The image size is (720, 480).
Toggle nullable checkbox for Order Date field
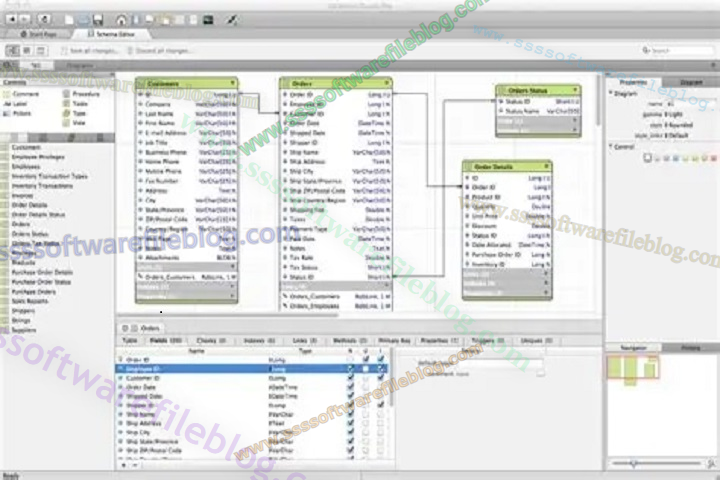click(x=350, y=387)
